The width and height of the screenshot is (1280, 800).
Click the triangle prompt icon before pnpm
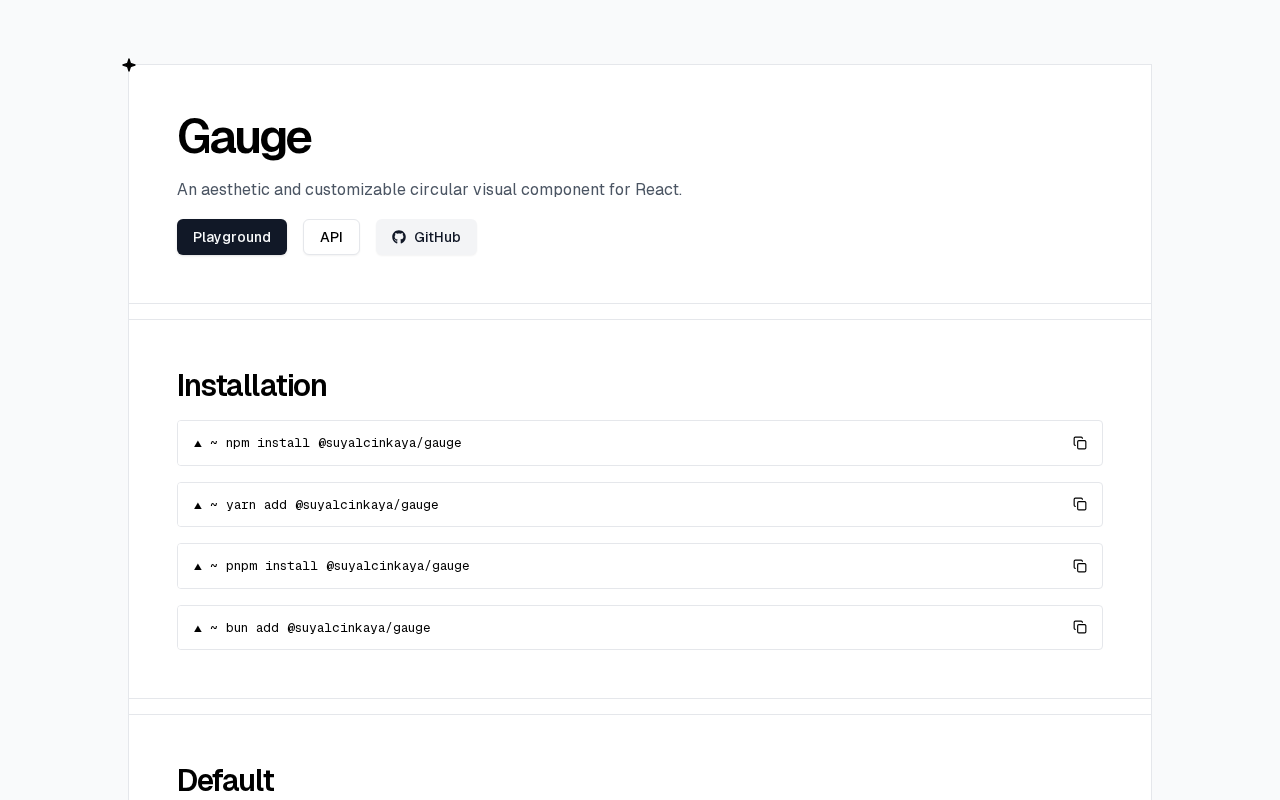coord(198,566)
